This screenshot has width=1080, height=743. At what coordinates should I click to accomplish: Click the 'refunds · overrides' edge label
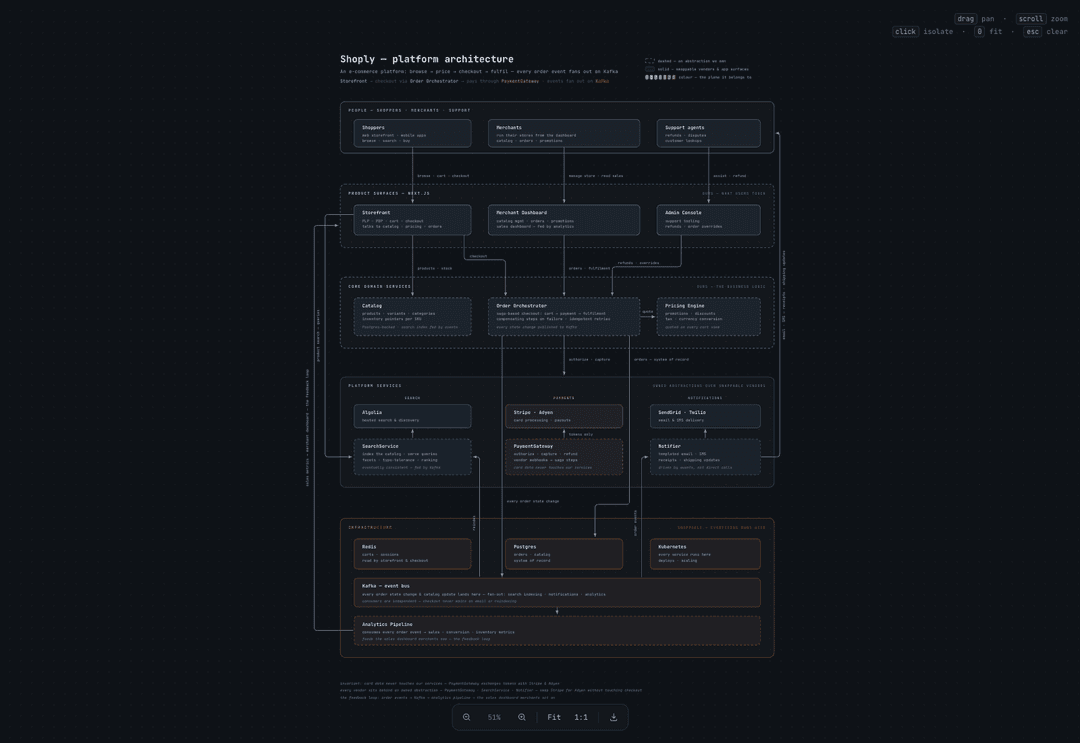pos(638,263)
